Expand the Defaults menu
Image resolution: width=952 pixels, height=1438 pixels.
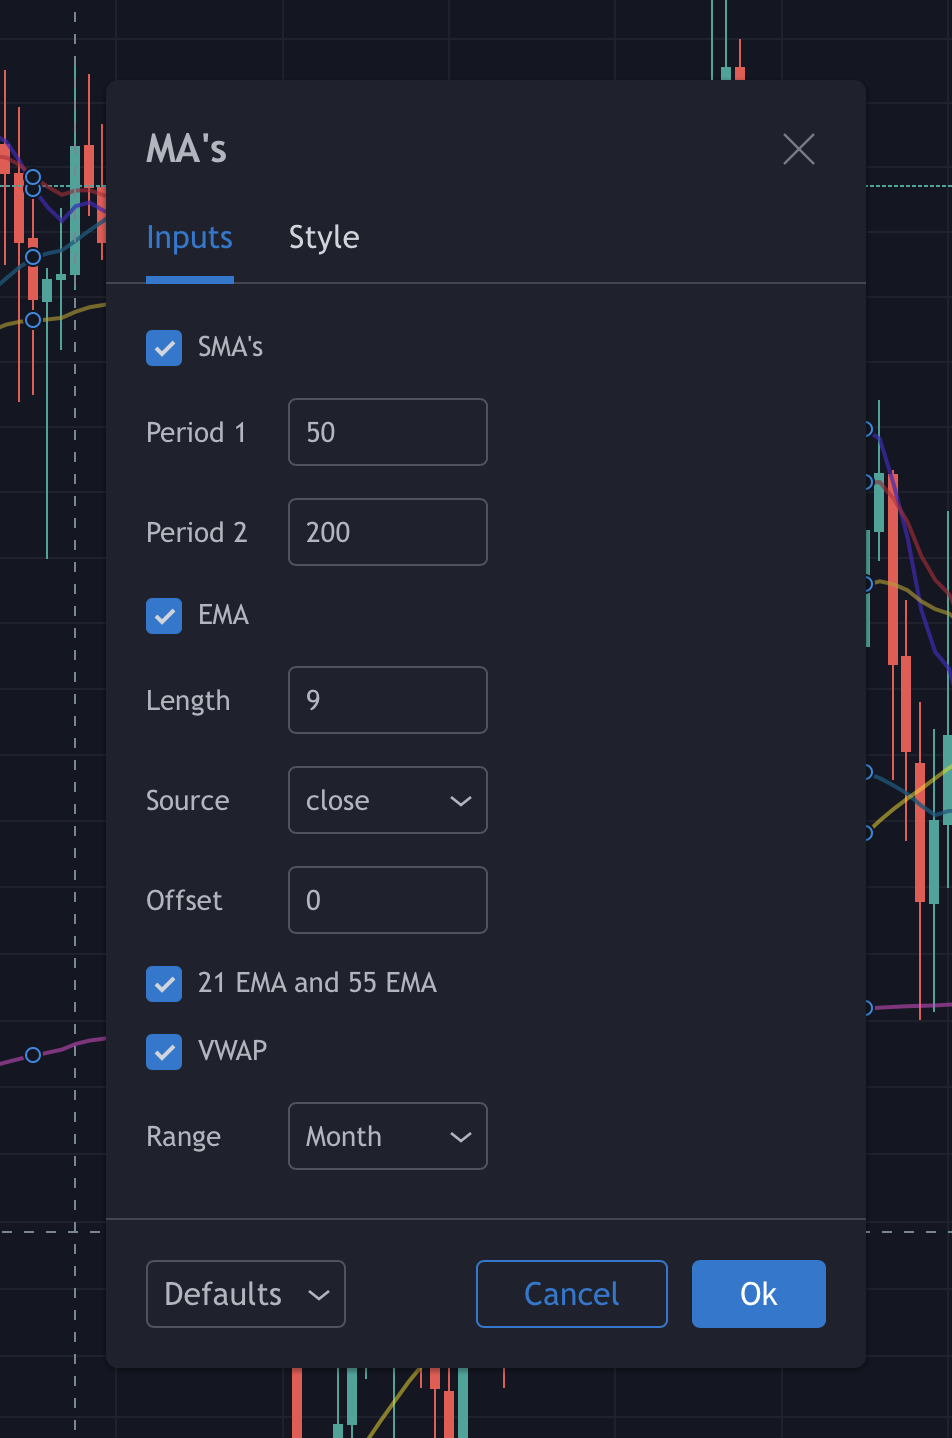click(x=245, y=1293)
